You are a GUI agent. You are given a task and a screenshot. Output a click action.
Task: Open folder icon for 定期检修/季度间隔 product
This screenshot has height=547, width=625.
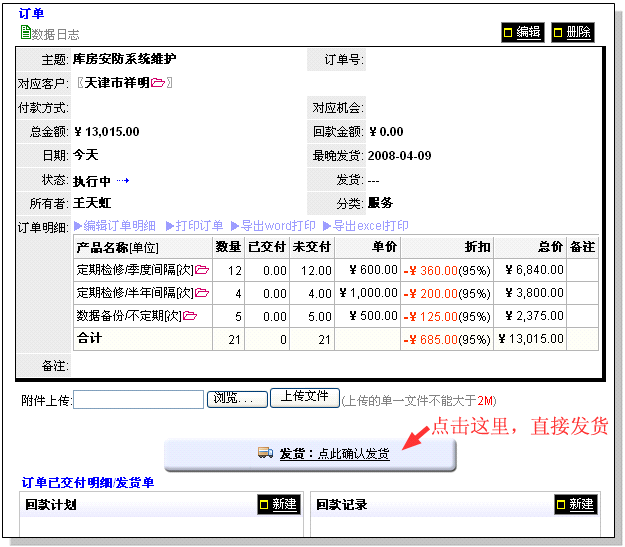pos(201,270)
